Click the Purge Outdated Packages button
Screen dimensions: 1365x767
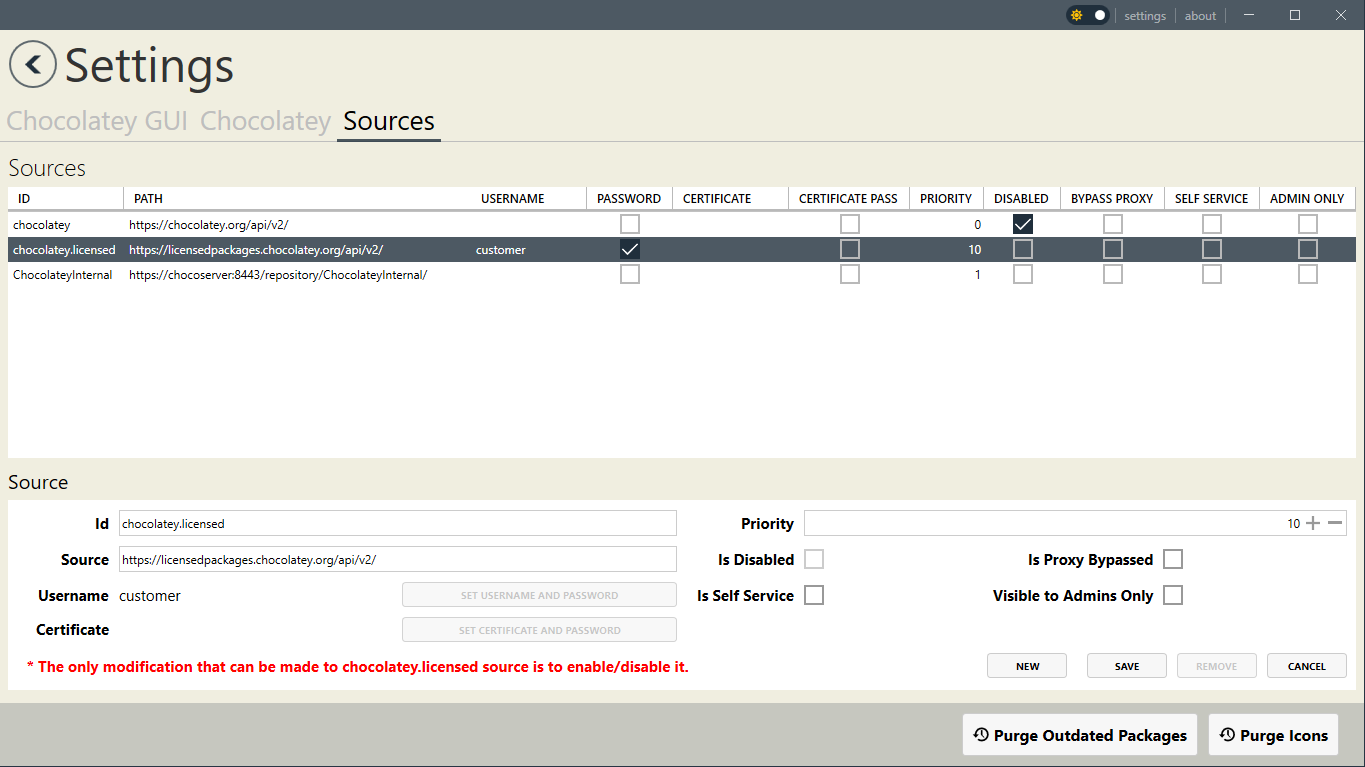point(1080,735)
